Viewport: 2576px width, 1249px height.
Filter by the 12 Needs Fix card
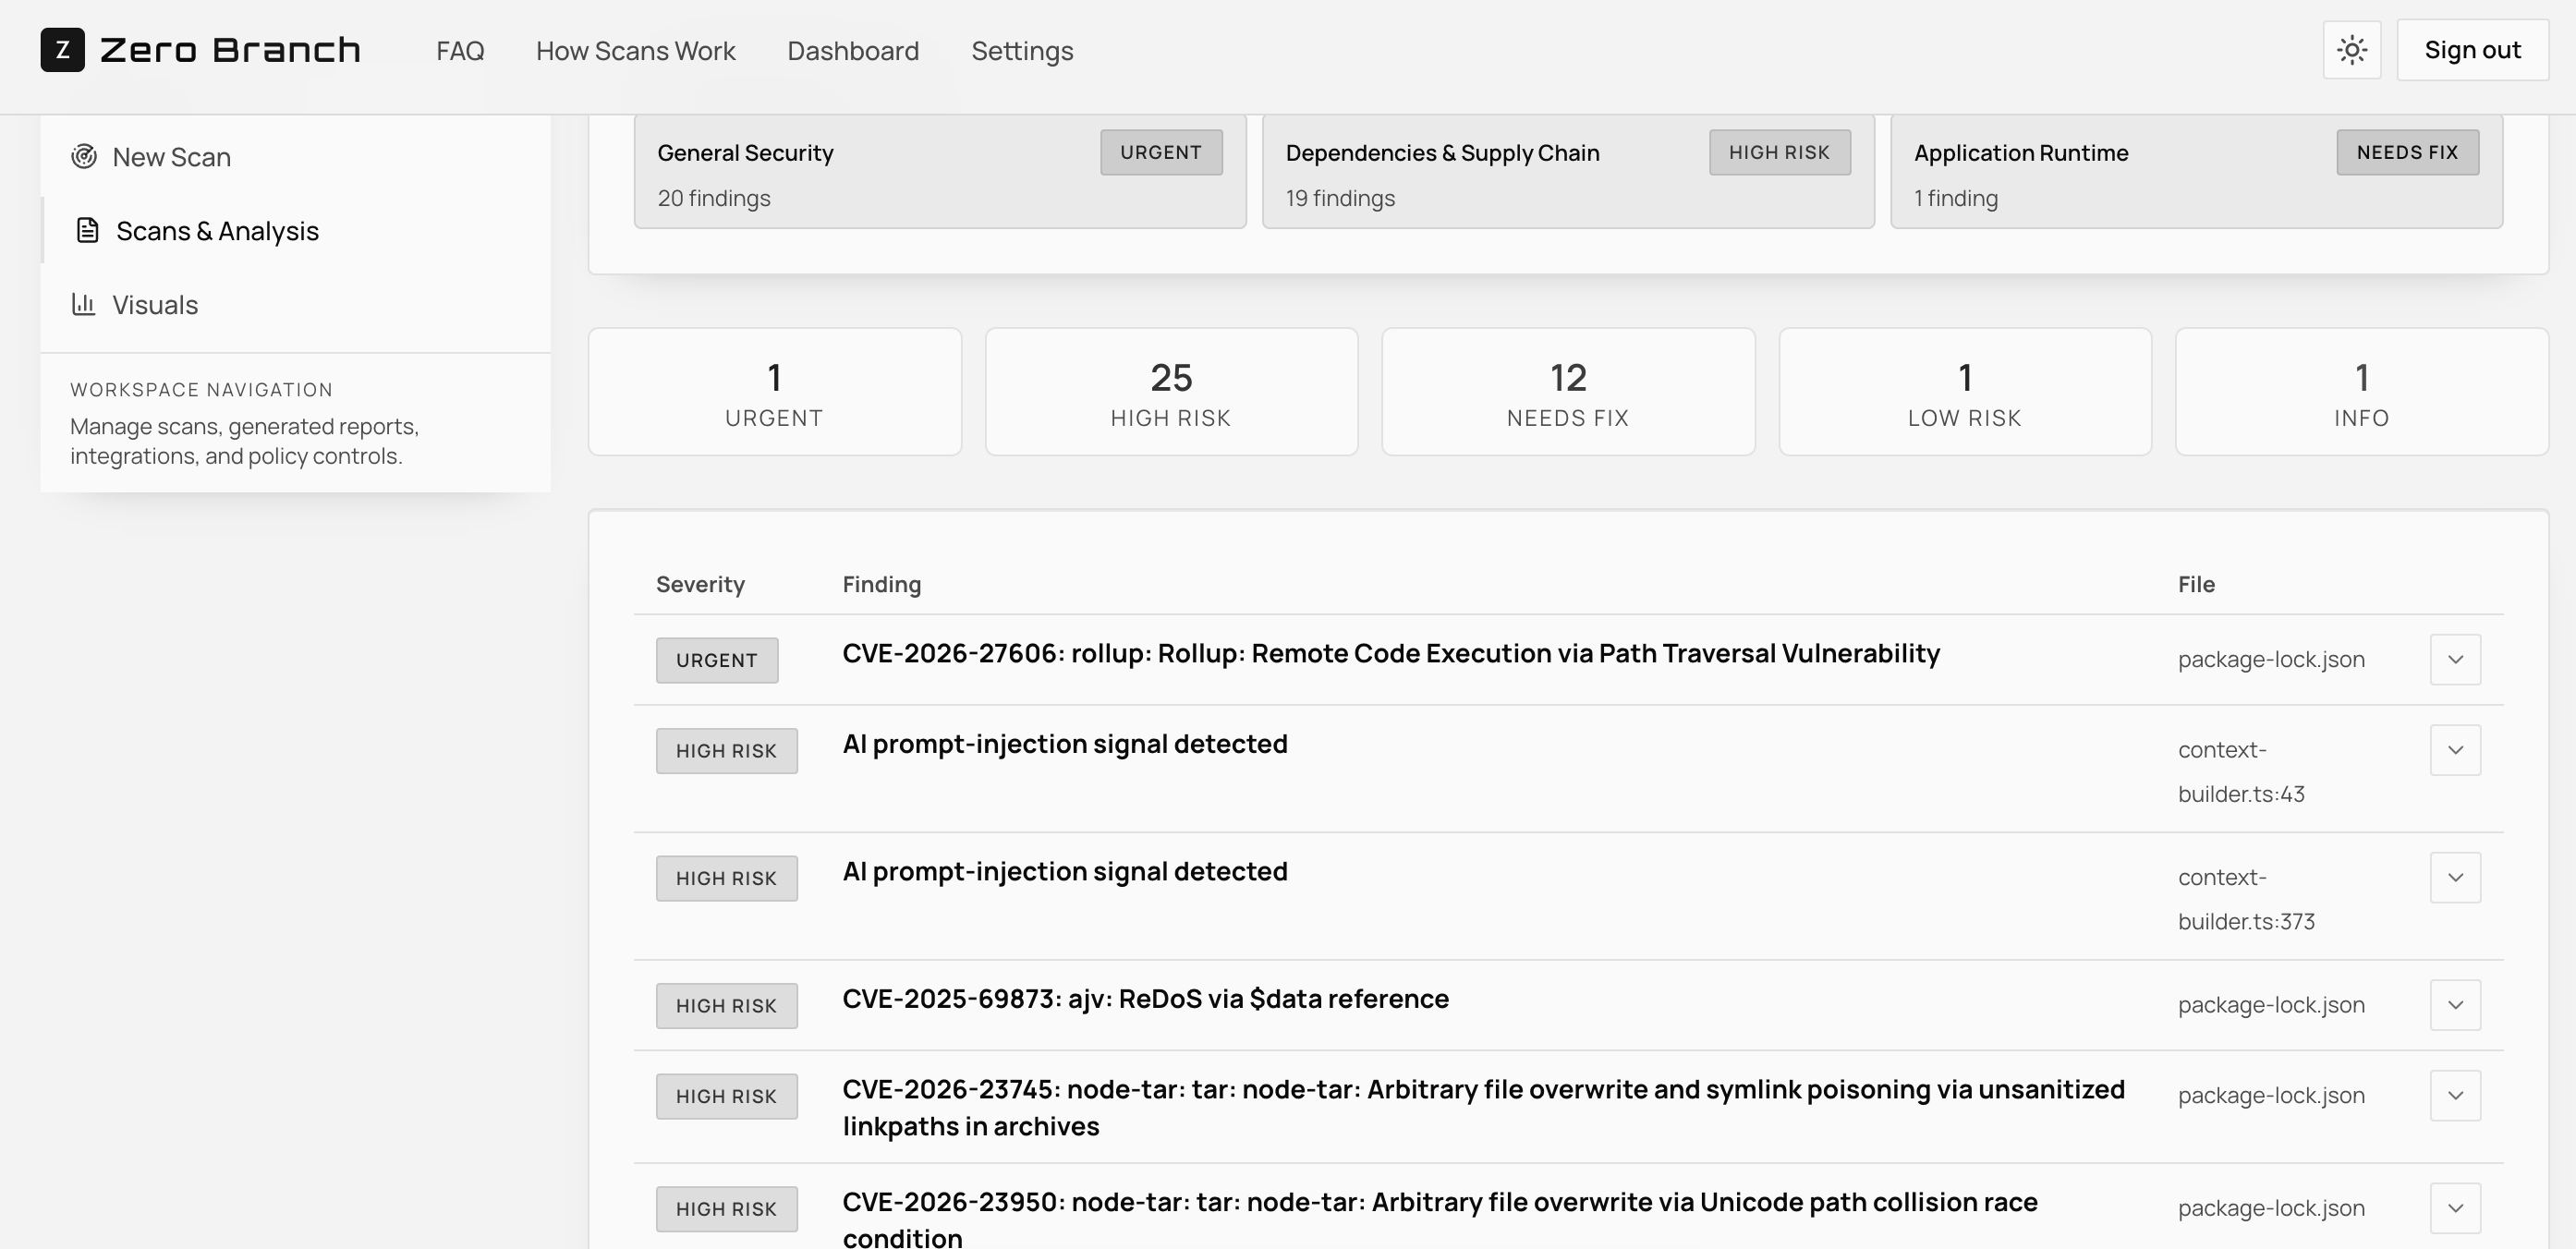[1567, 392]
